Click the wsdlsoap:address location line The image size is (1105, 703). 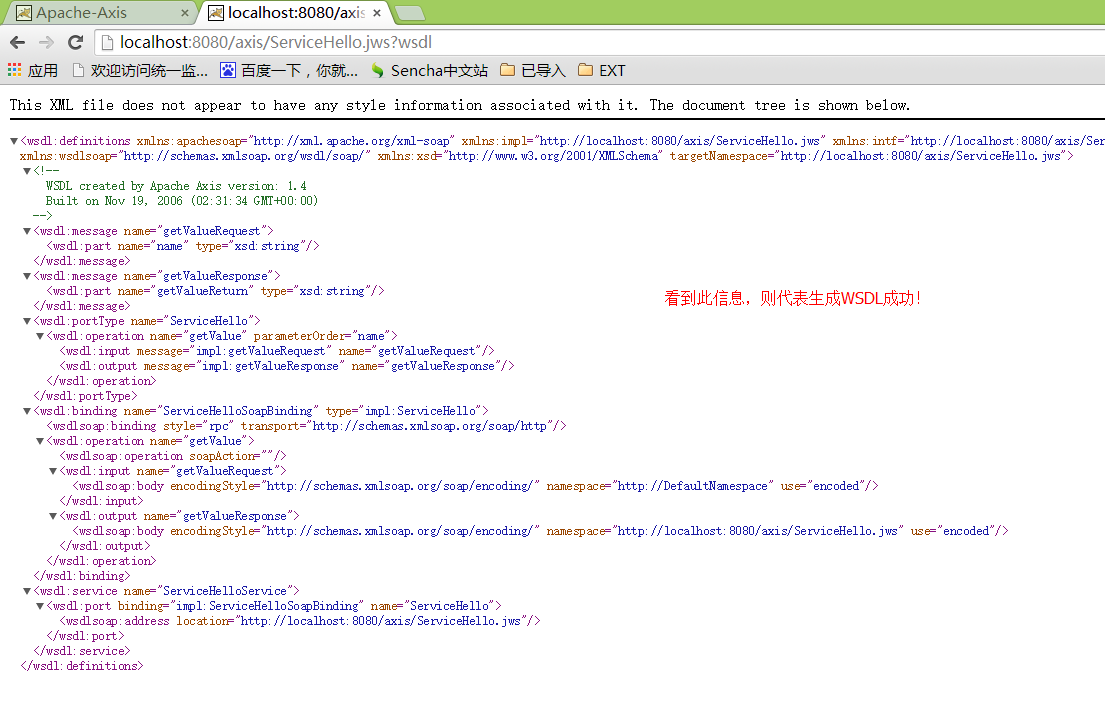click(300, 621)
